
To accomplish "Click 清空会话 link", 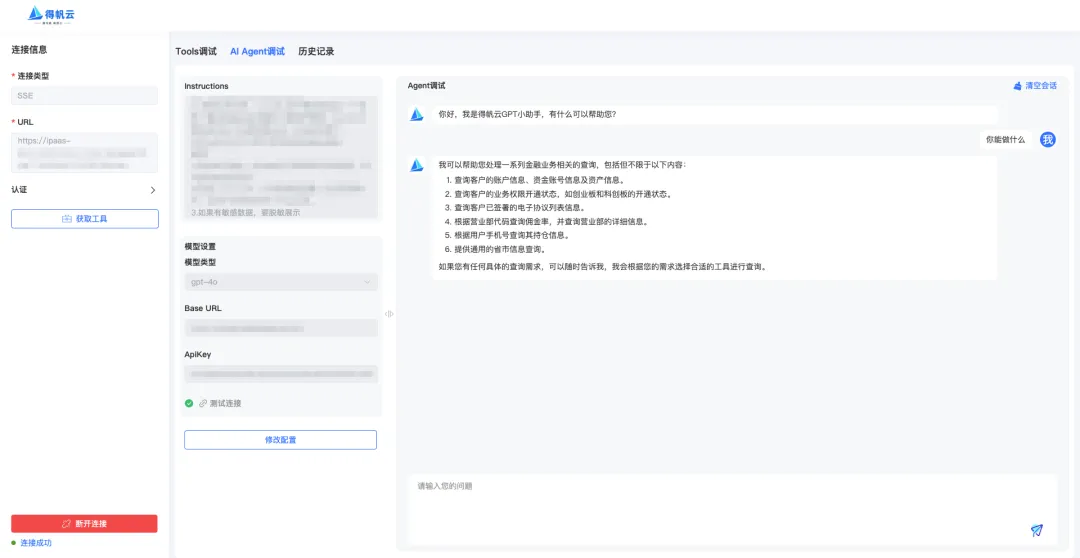I will (x=1041, y=86).
